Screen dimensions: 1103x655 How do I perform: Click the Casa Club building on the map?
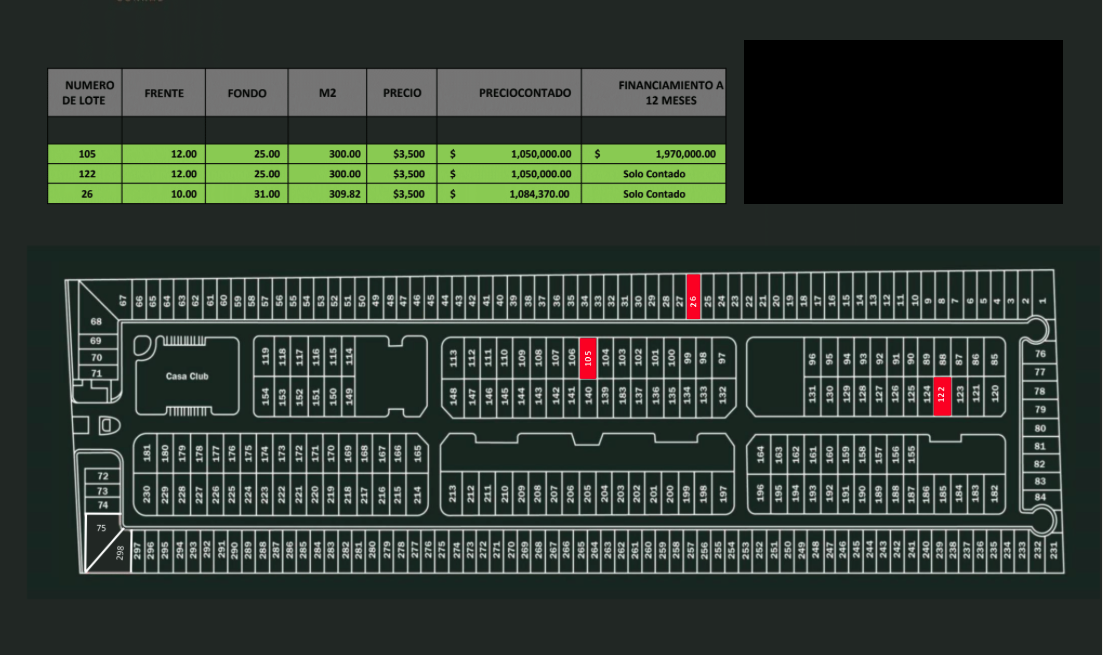click(187, 376)
